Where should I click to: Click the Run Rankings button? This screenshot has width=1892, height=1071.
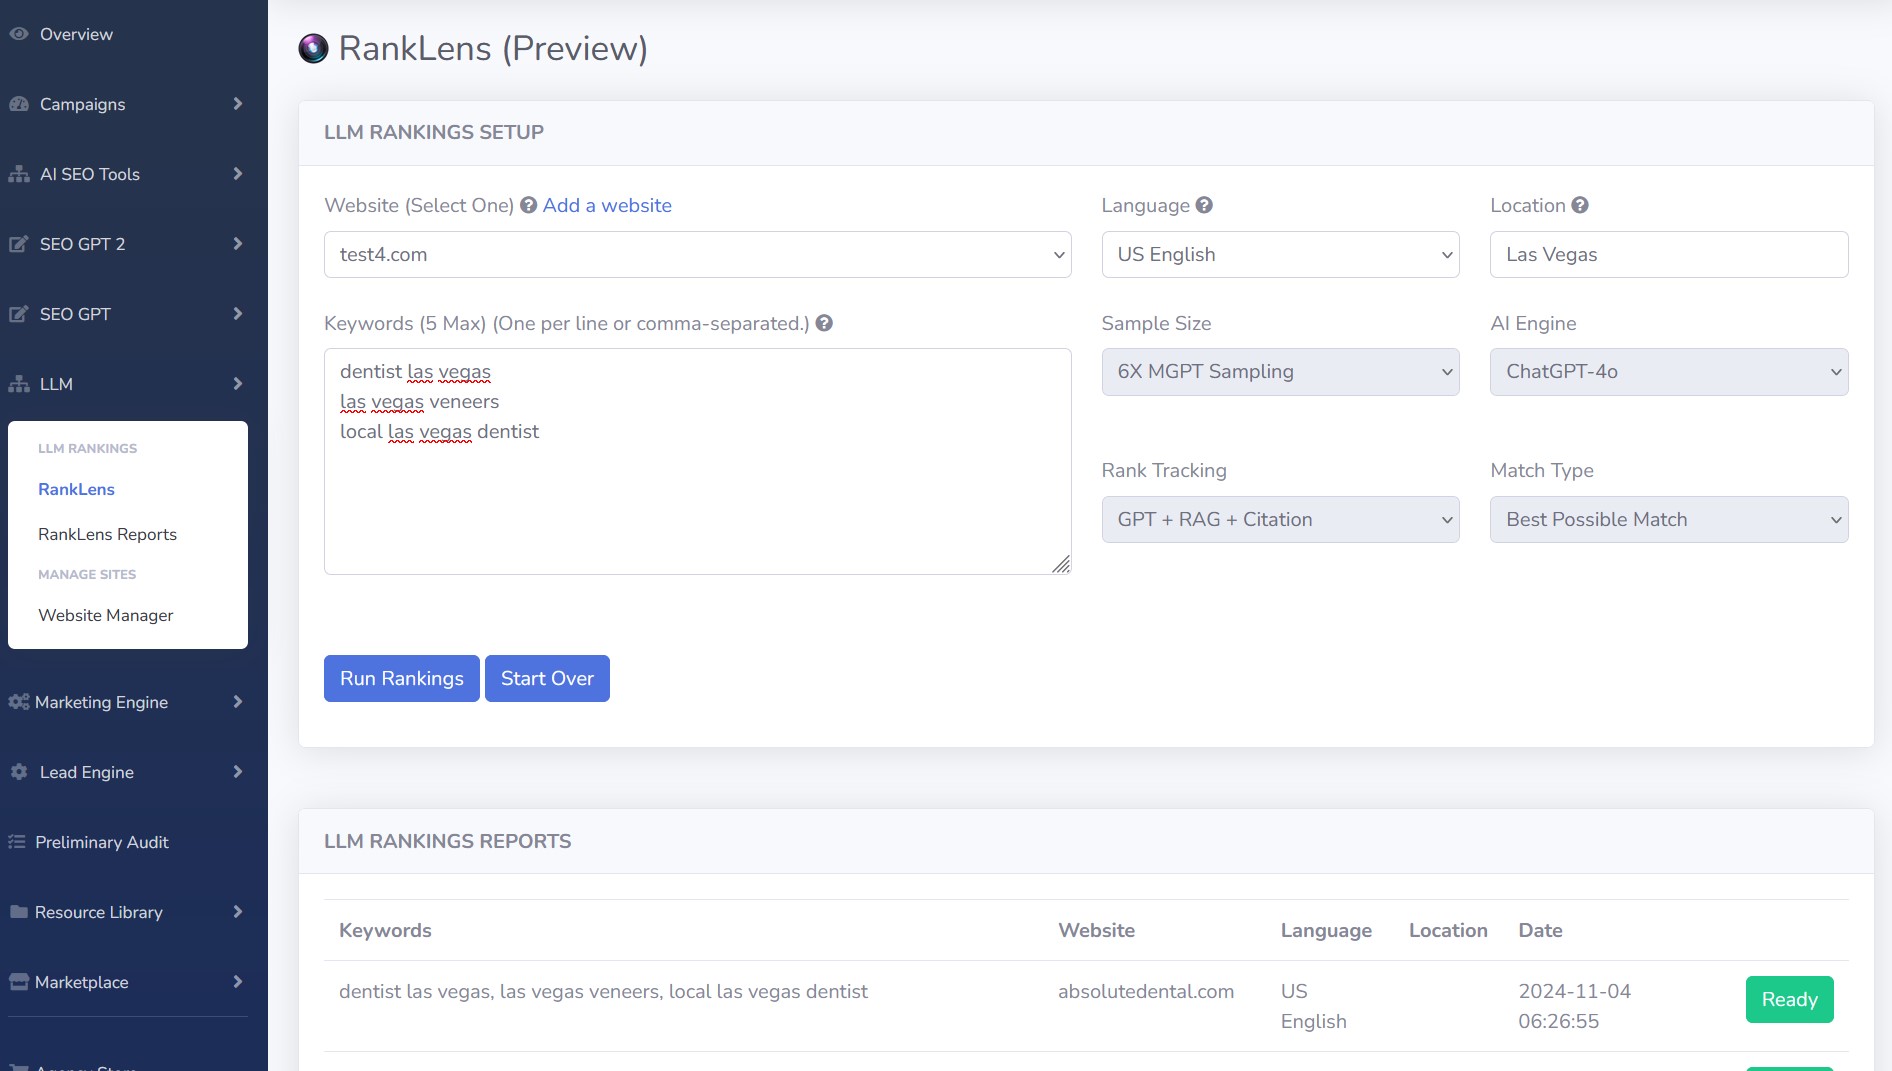pos(402,679)
